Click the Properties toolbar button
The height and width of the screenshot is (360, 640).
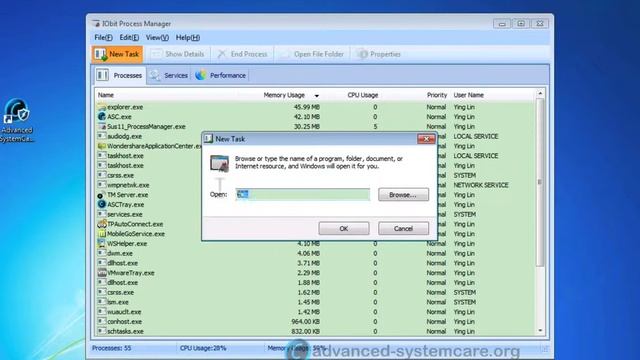pos(378,54)
